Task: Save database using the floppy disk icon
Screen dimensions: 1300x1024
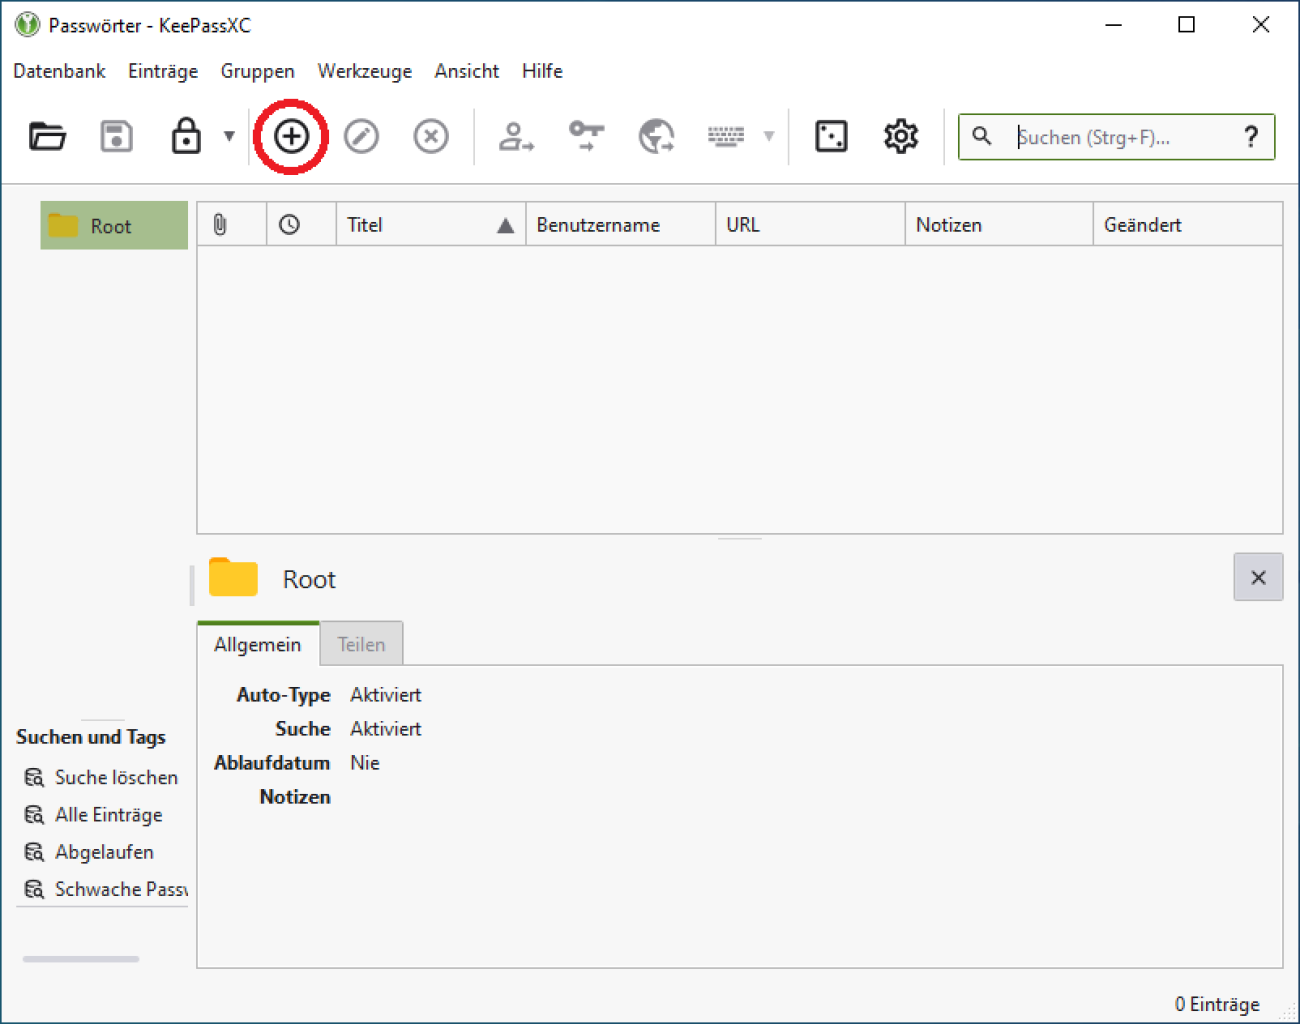Action: (x=117, y=136)
